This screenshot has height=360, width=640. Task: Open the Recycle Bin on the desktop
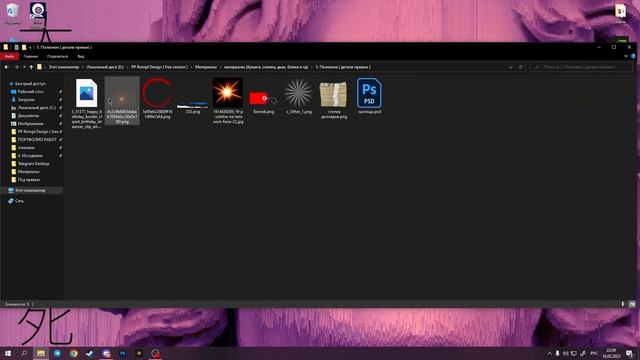tap(13, 13)
